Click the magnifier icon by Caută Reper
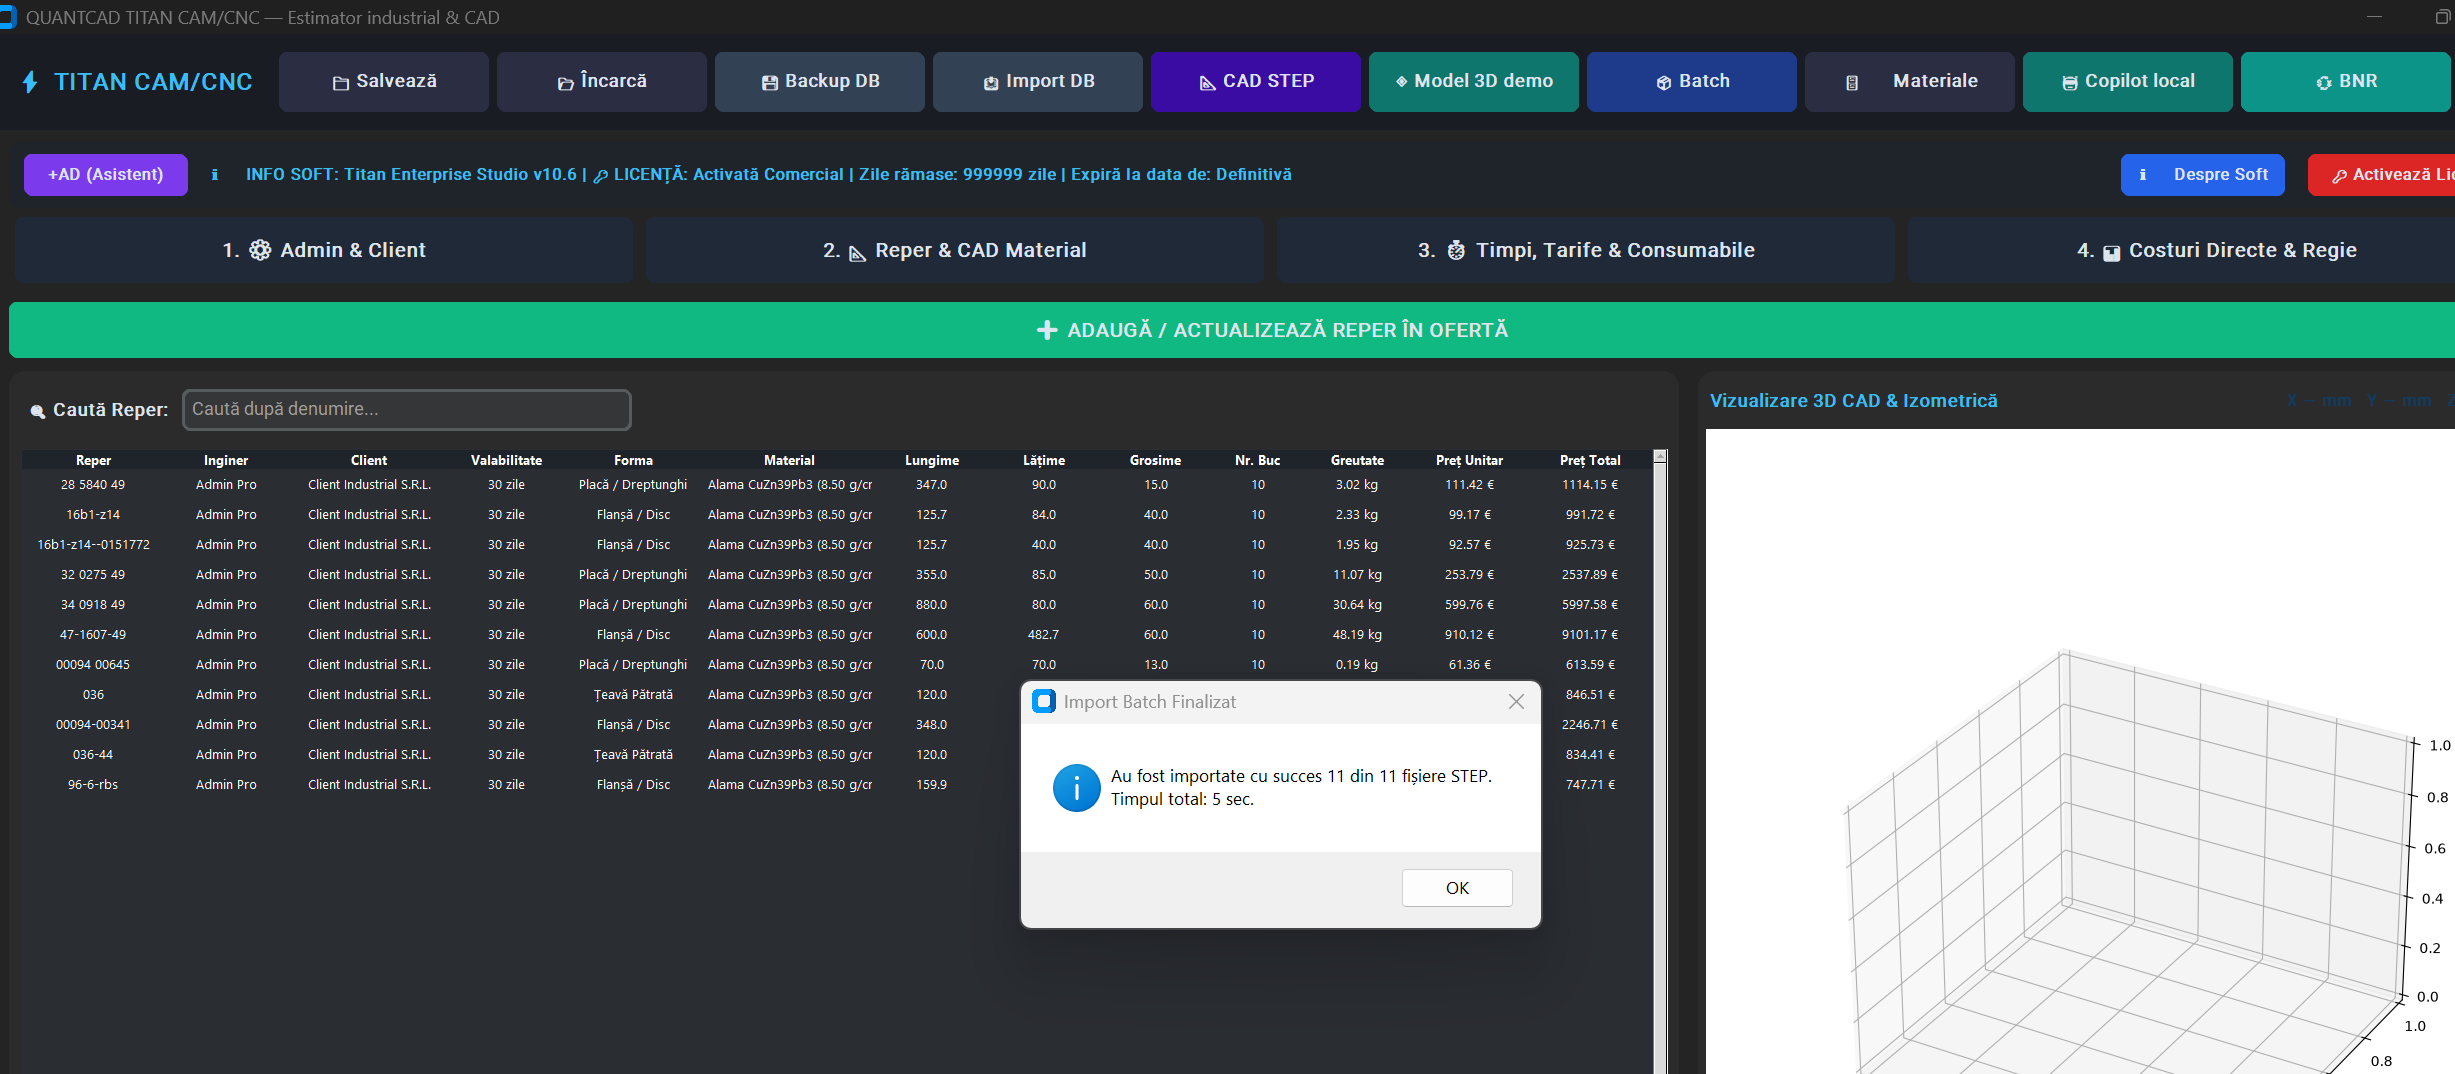2455x1074 pixels. point(38,411)
